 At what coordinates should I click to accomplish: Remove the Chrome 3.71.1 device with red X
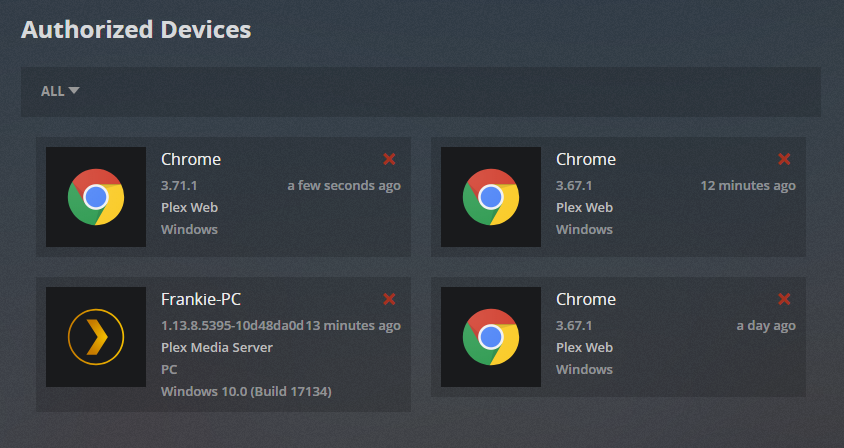click(390, 159)
